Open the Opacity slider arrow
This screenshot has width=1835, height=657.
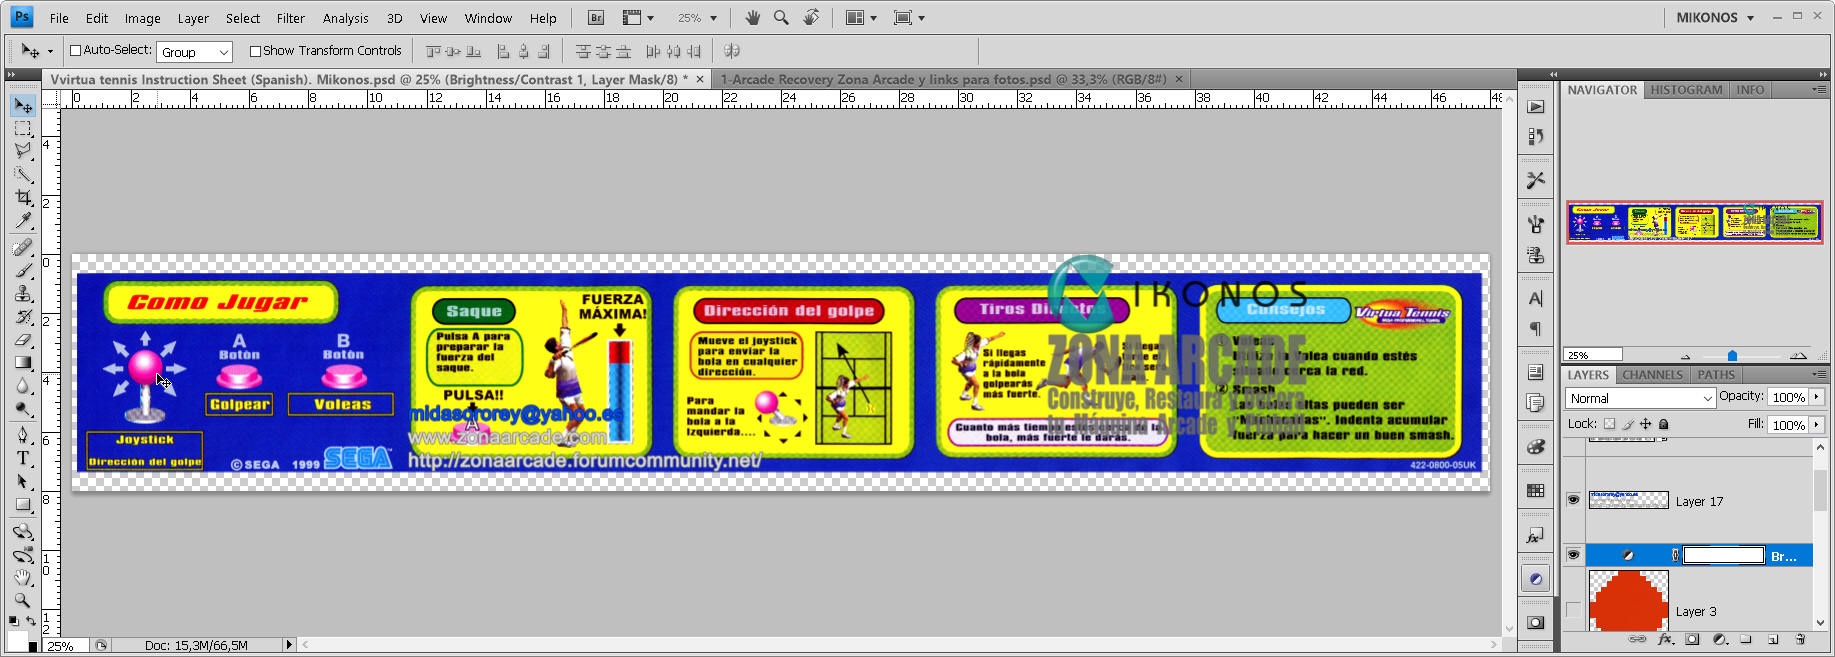(x=1817, y=397)
